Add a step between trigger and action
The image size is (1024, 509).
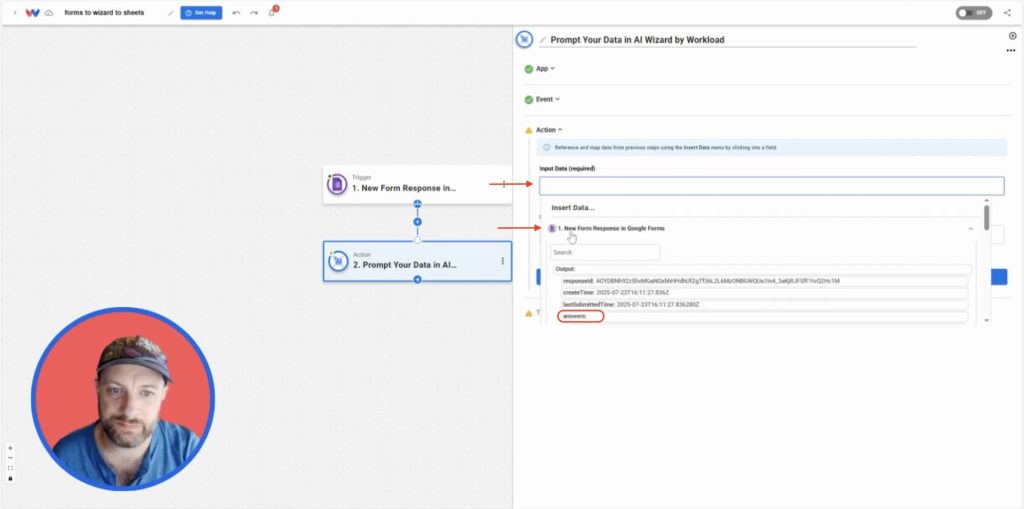point(417,222)
